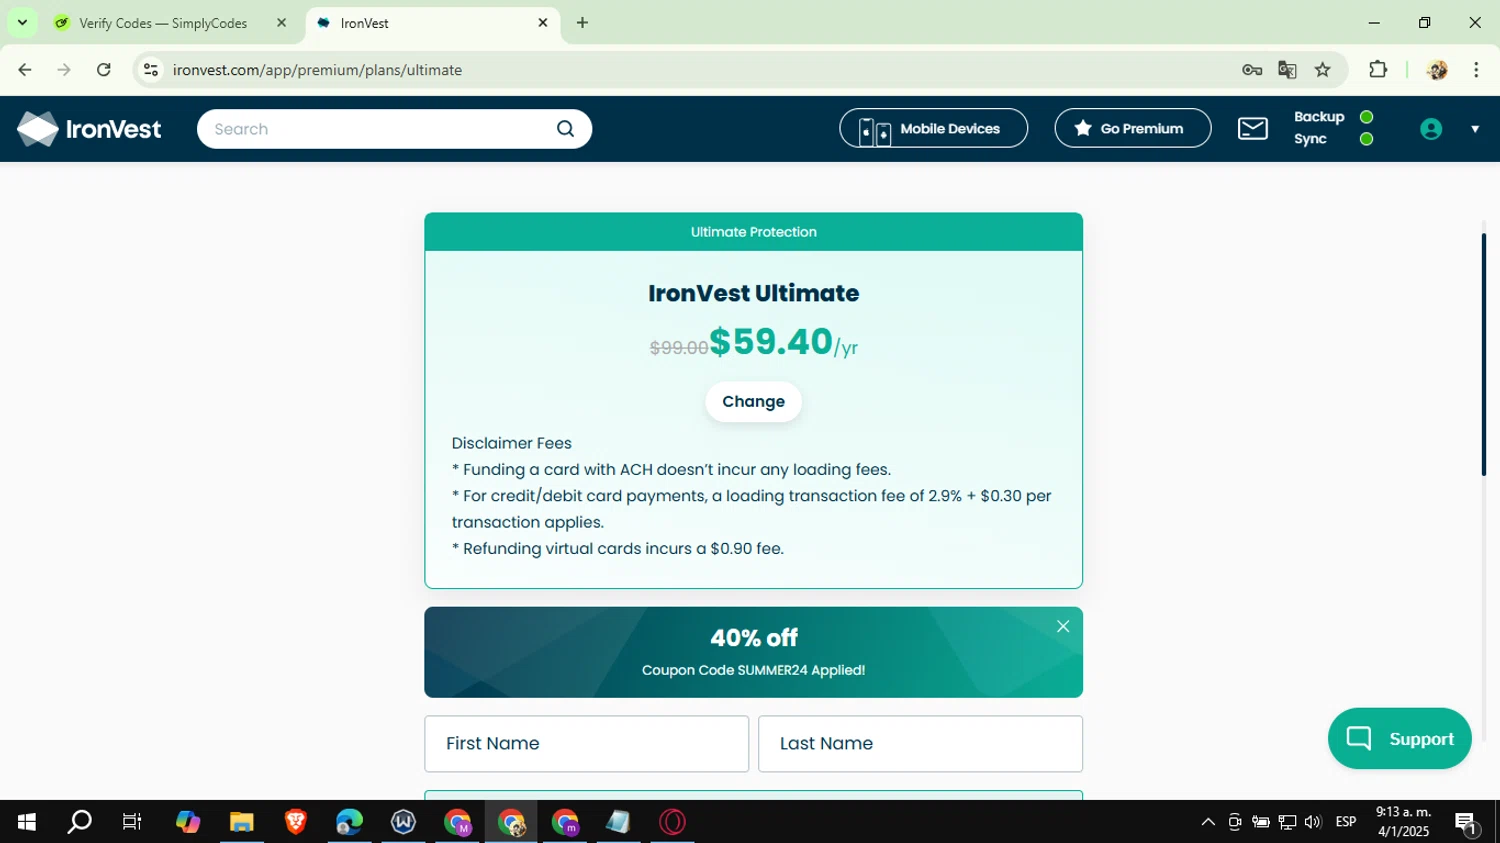Screen dimensions: 1500x843
Task: Click the Disclaimer Fees heading
Action: 511,443
